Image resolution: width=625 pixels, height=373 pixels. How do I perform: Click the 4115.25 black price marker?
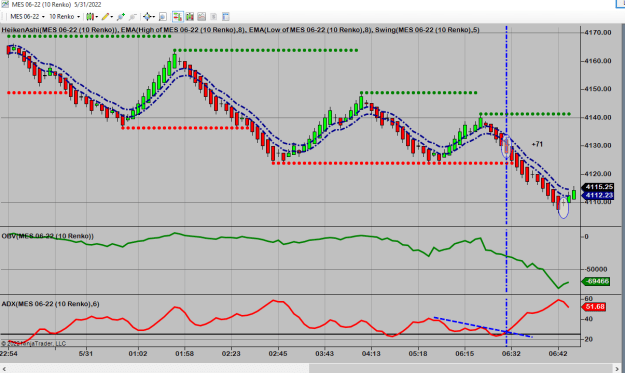point(598,187)
